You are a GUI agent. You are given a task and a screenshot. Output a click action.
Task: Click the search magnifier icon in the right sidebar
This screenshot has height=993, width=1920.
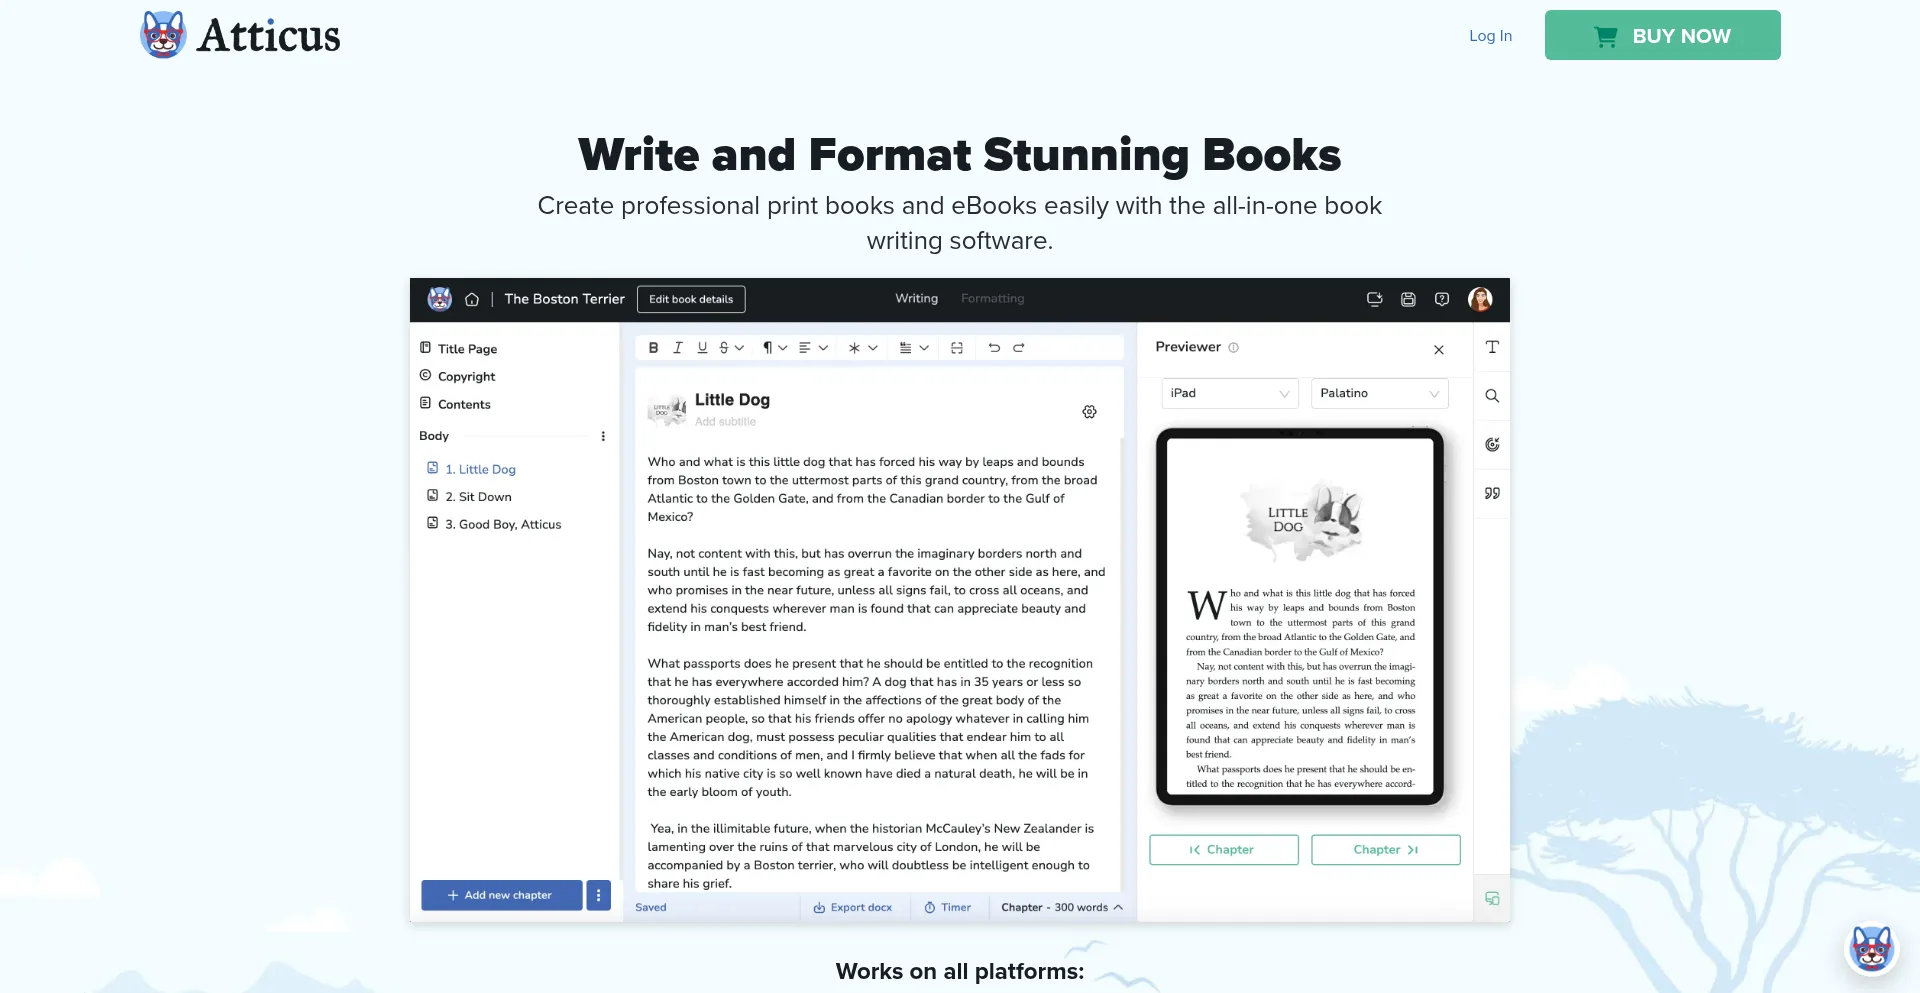point(1492,396)
